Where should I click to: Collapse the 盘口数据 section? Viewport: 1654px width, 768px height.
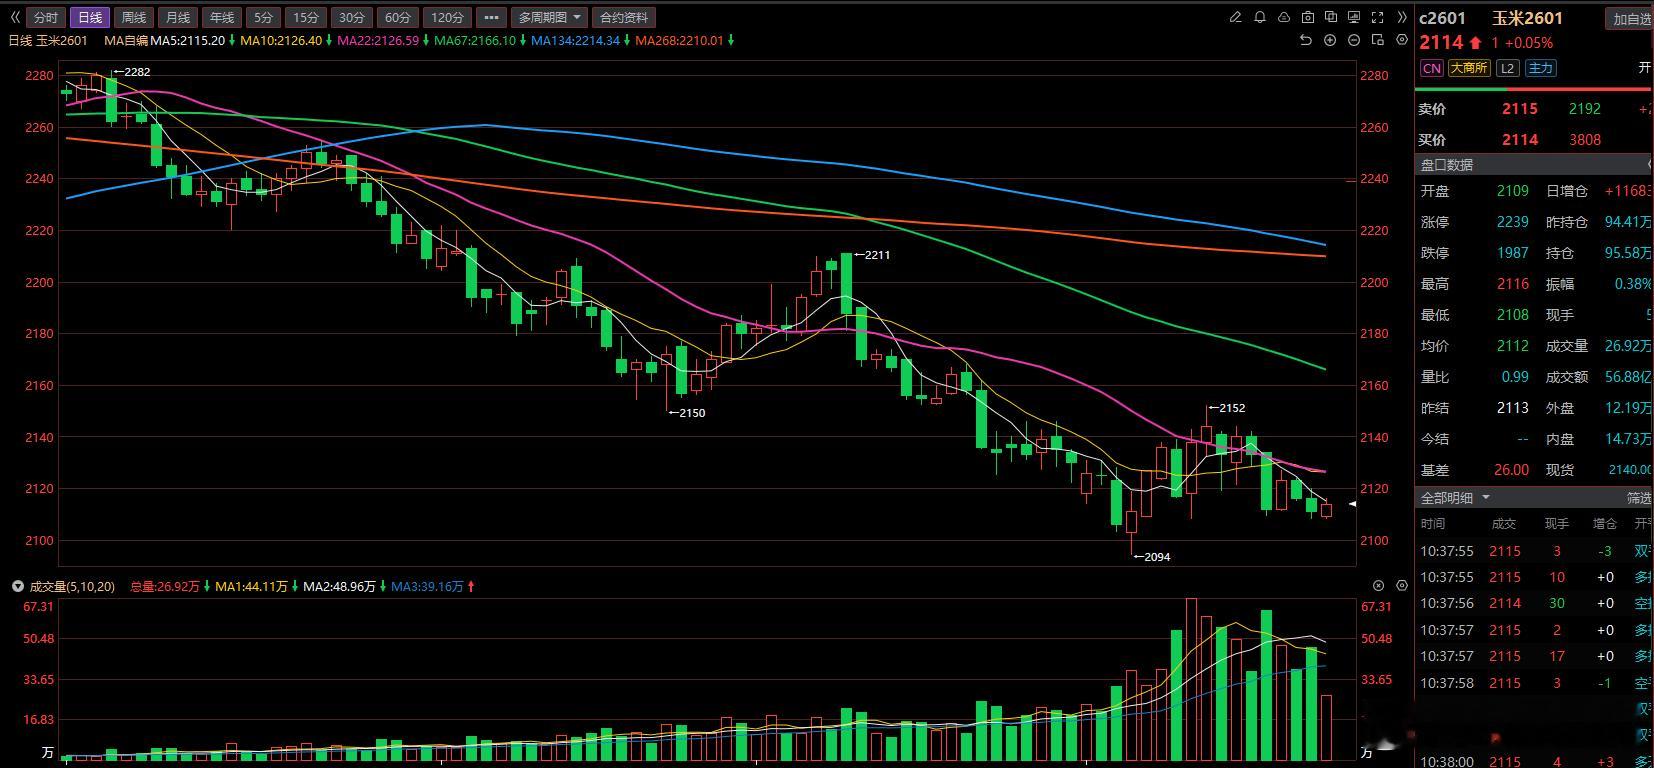click(x=1649, y=164)
